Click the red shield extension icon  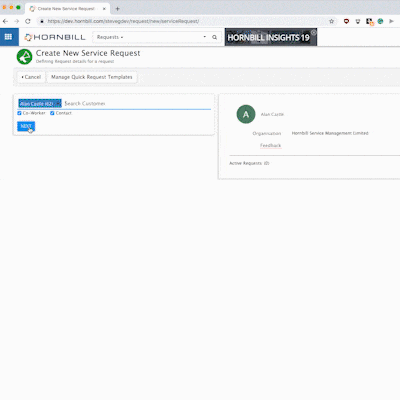[x=346, y=21]
